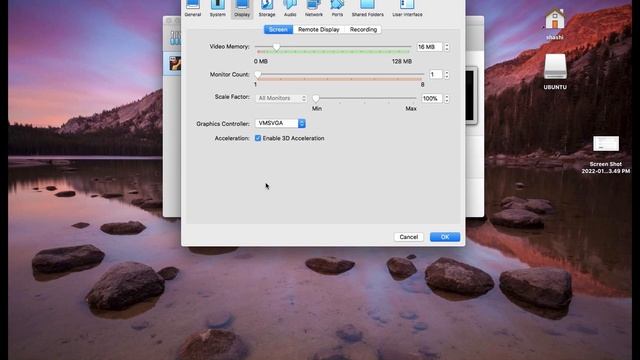Image resolution: width=640 pixels, height=360 pixels.
Task: Click the Cancel button
Action: pyautogui.click(x=409, y=237)
